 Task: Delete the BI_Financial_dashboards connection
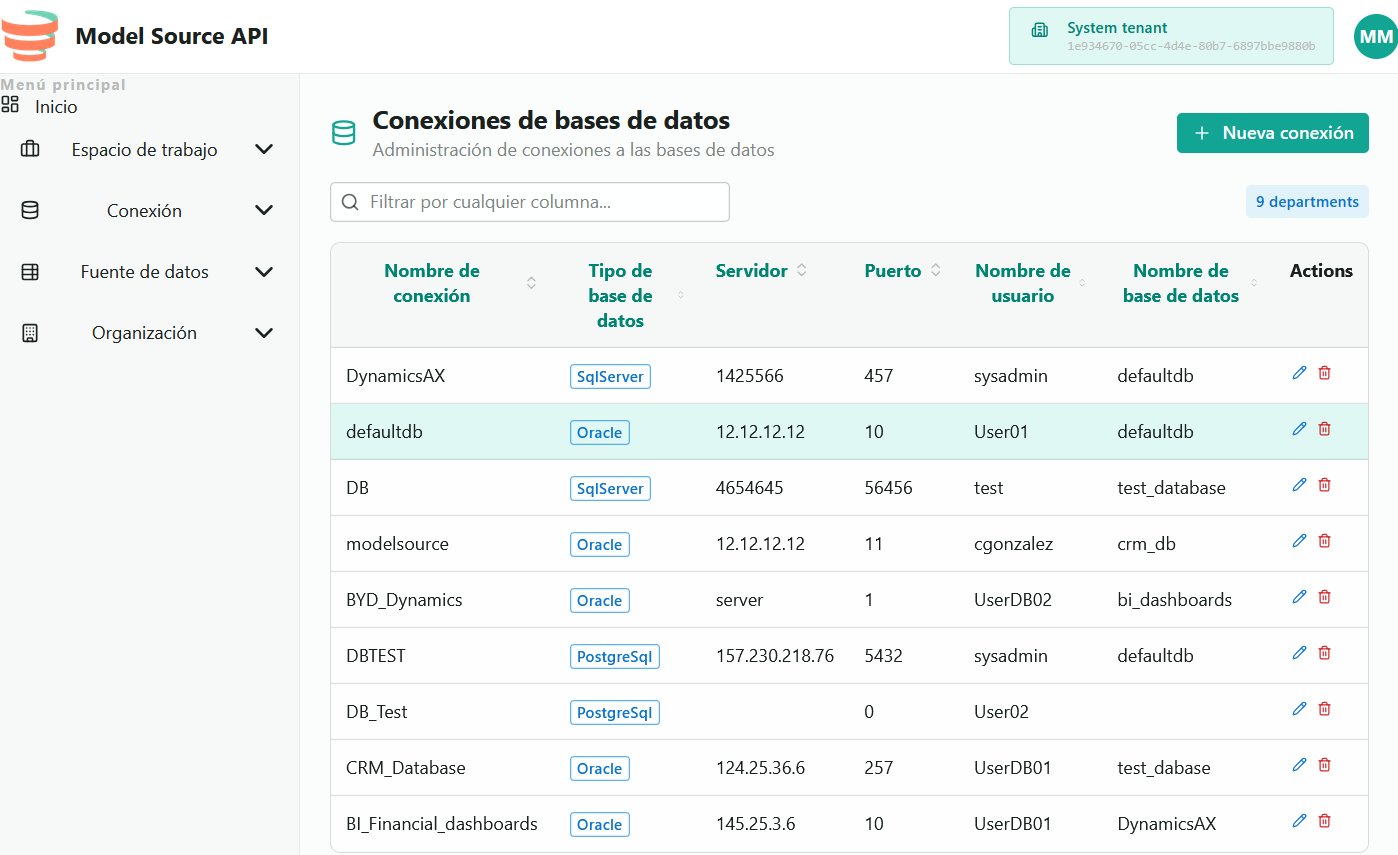[x=1324, y=821]
